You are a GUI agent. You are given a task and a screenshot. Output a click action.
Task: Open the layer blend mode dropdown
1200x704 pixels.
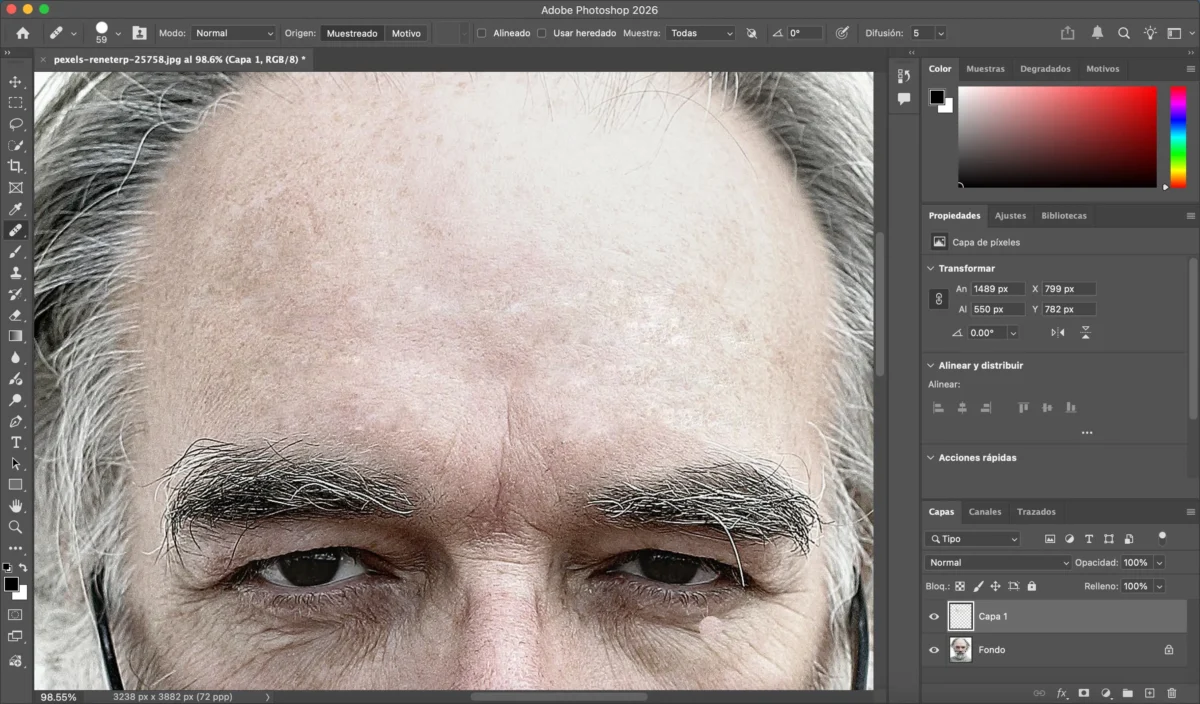pyautogui.click(x=998, y=563)
